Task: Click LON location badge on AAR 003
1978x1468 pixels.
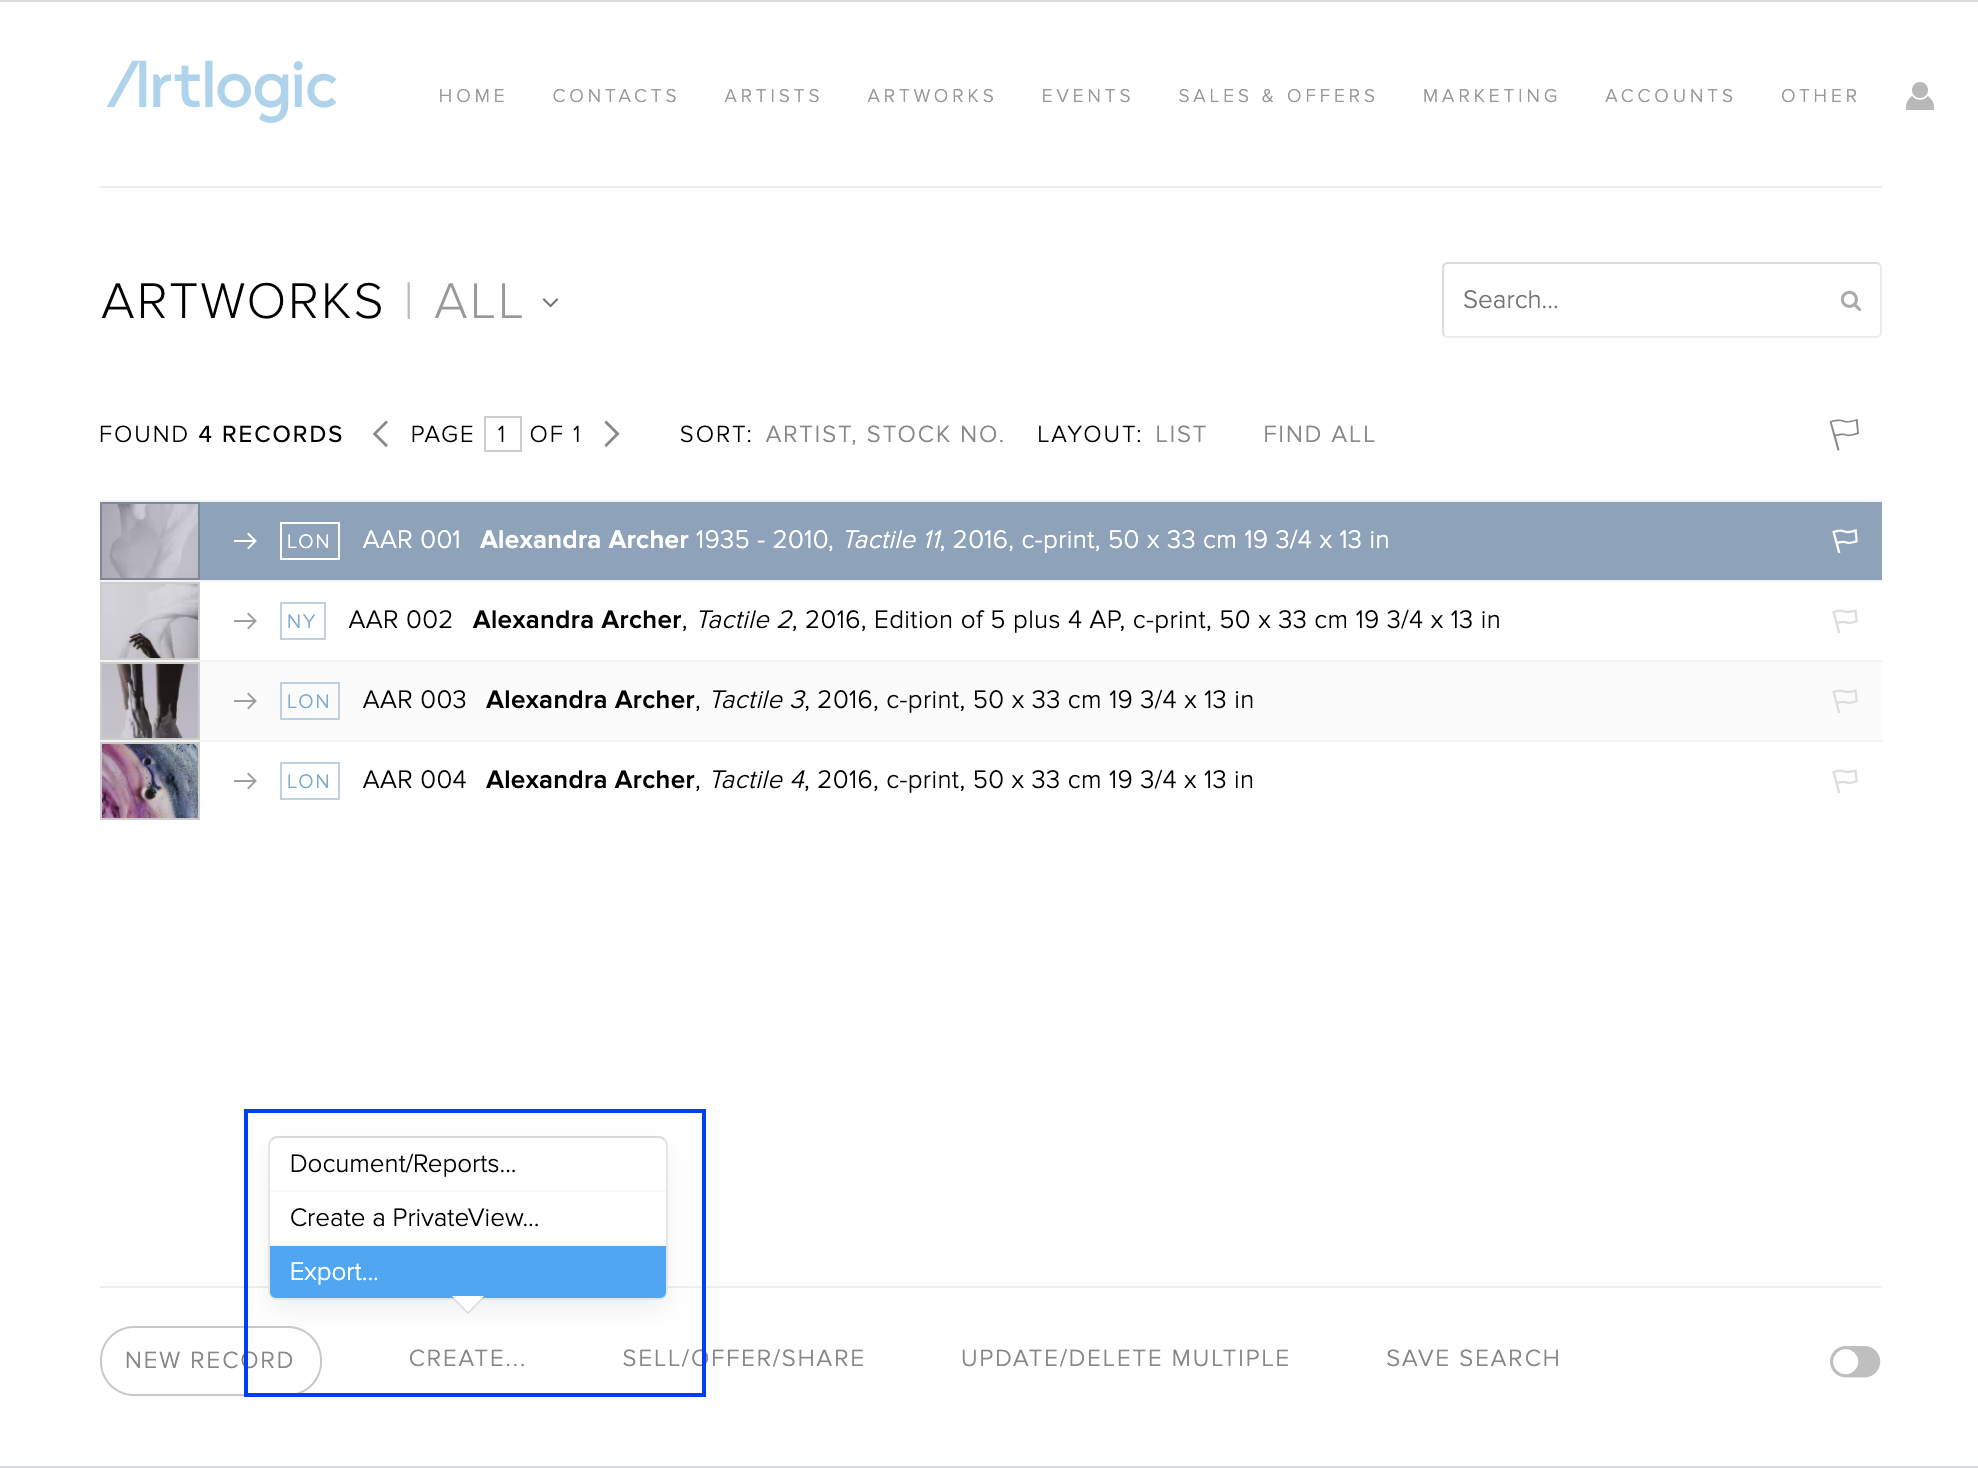Action: (x=309, y=701)
